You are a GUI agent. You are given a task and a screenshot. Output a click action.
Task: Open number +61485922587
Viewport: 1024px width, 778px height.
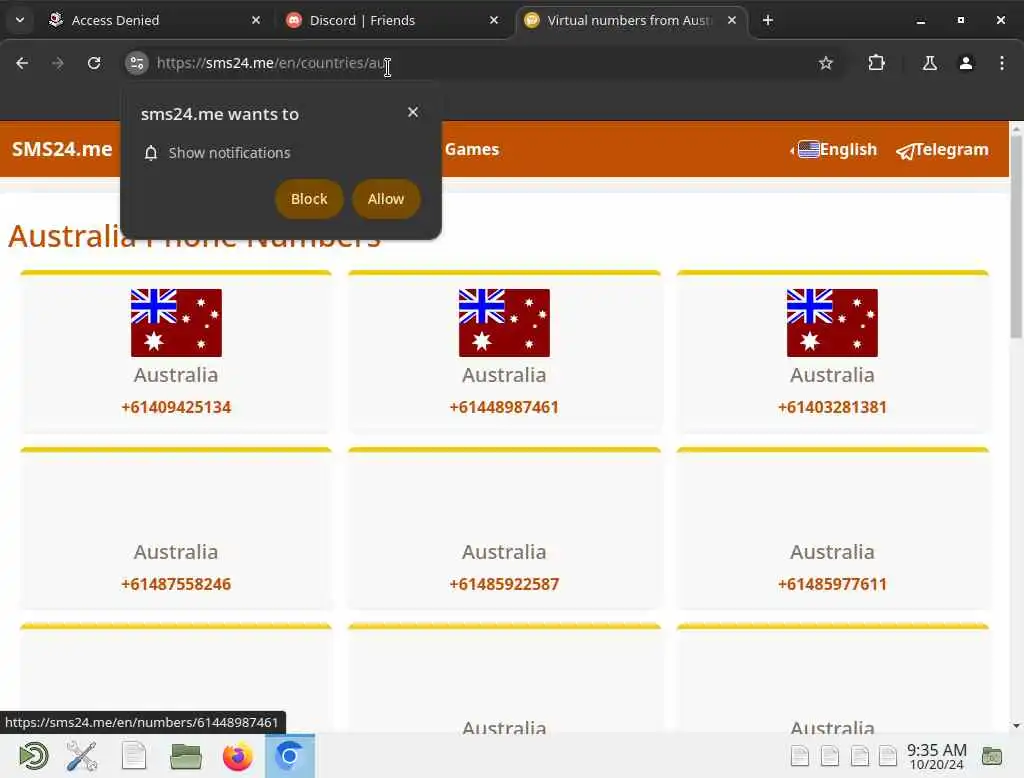tap(504, 584)
